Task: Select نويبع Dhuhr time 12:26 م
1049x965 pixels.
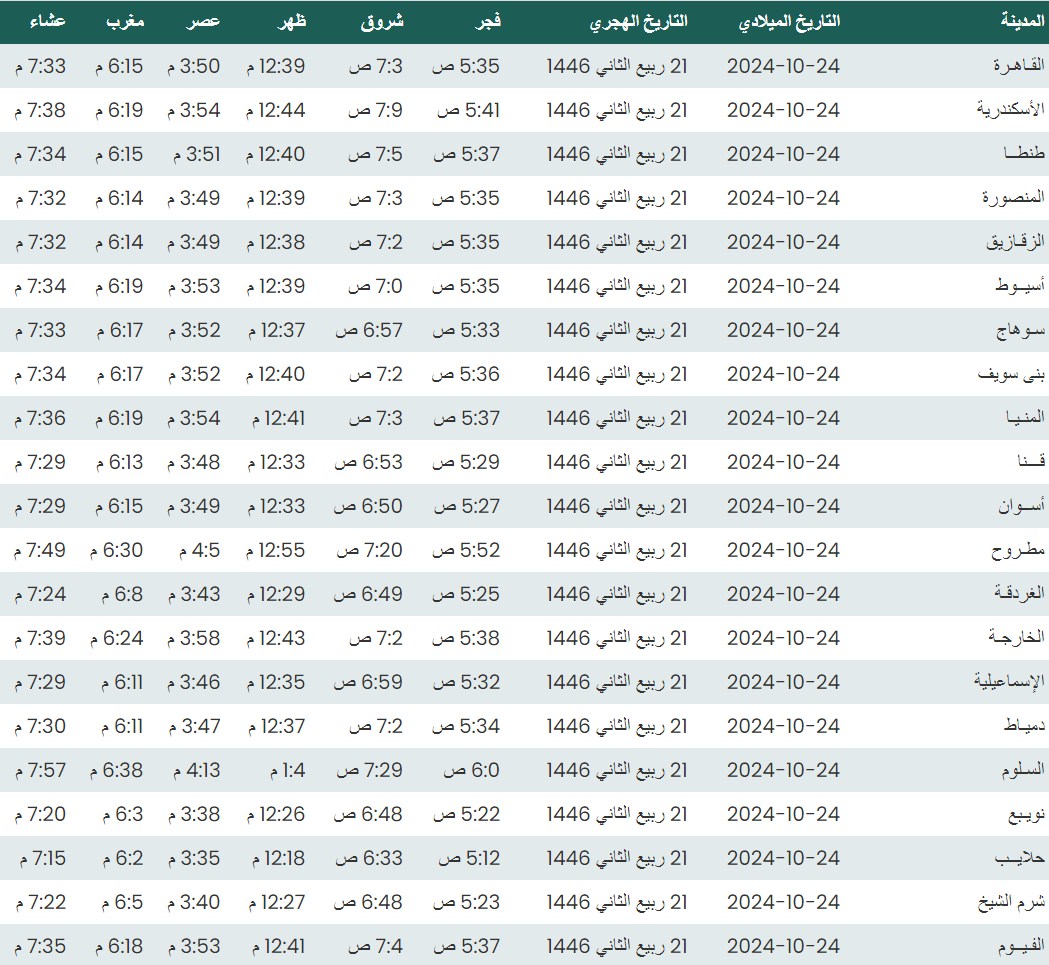Action: coord(275,814)
